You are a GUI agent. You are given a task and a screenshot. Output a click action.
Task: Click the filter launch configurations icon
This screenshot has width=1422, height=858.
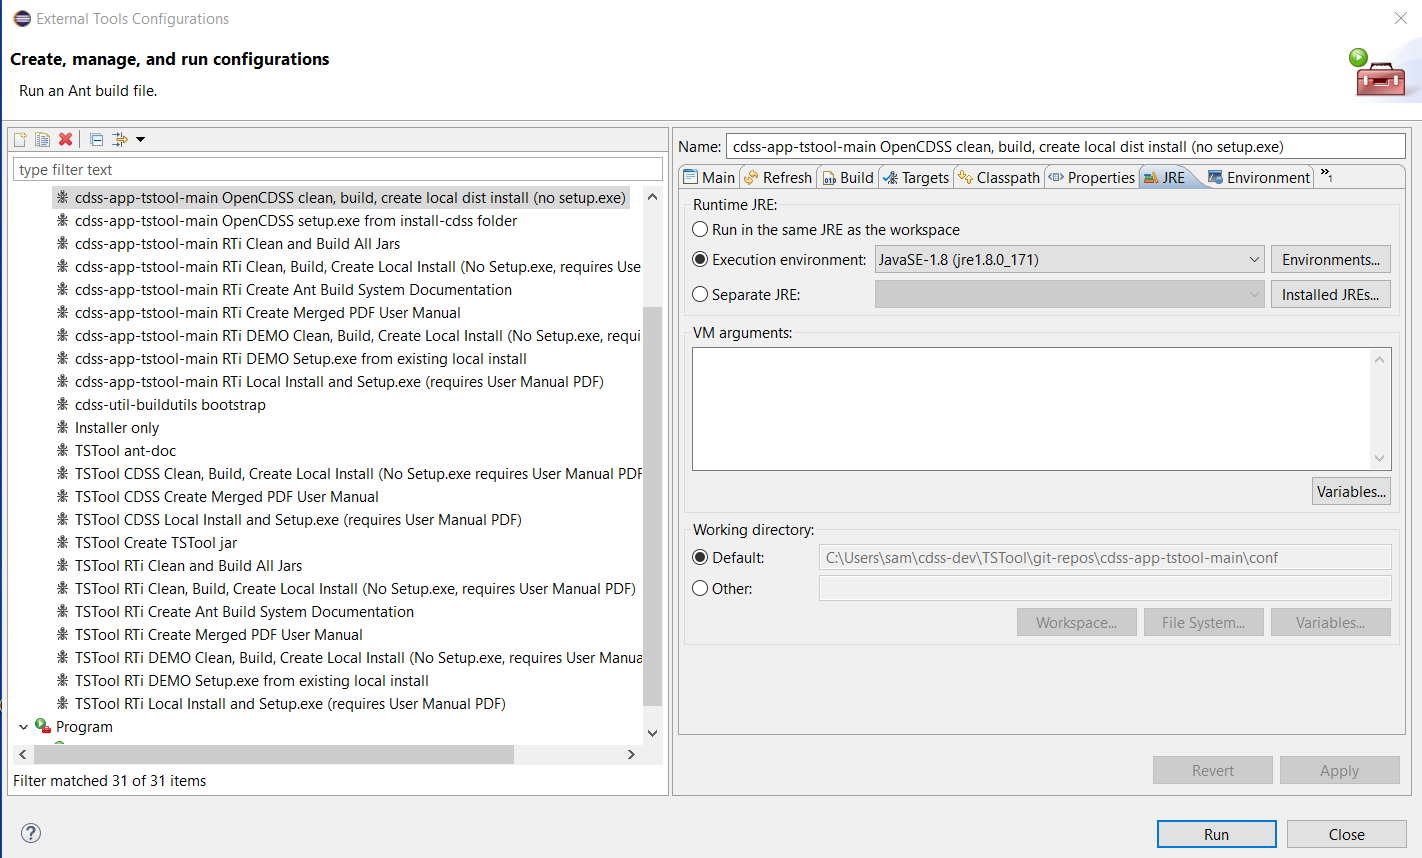[x=120, y=139]
